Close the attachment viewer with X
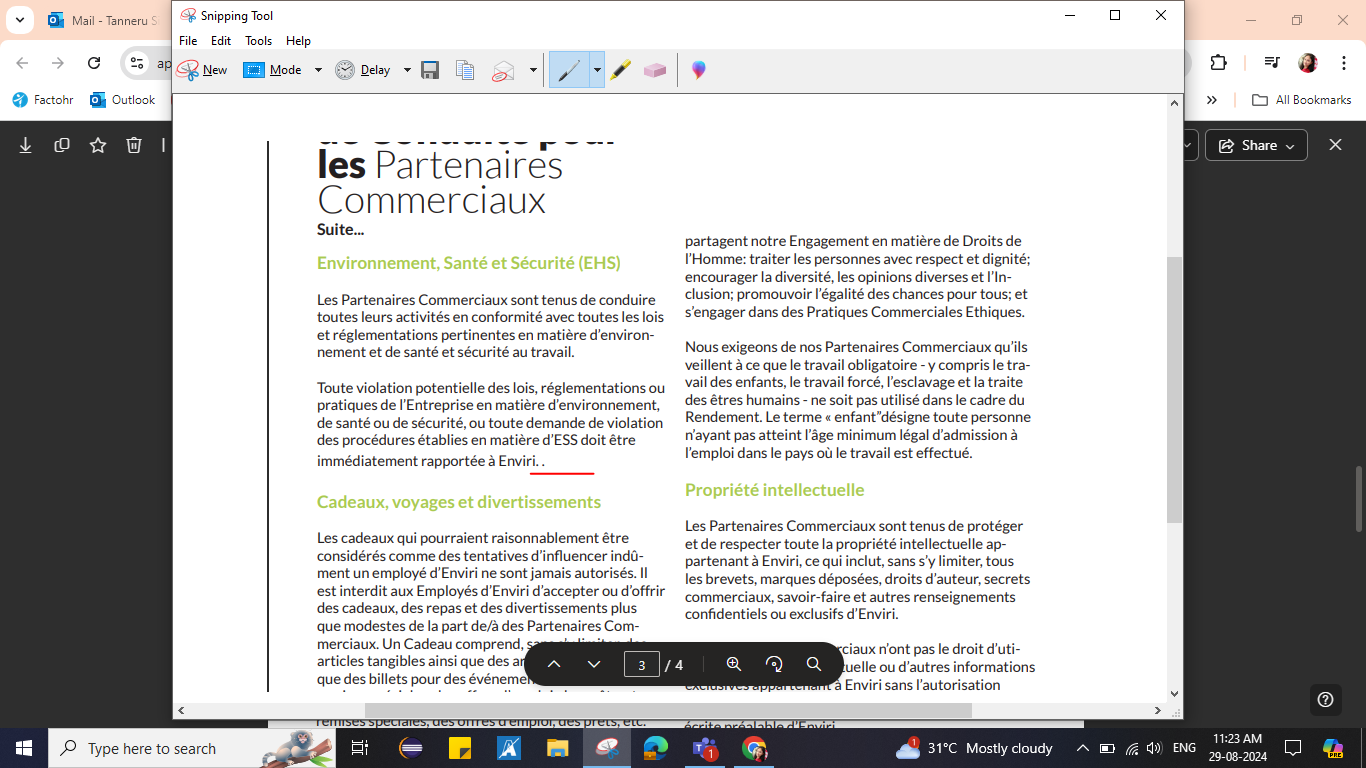This screenshot has height=768, width=1366. 1335,145
